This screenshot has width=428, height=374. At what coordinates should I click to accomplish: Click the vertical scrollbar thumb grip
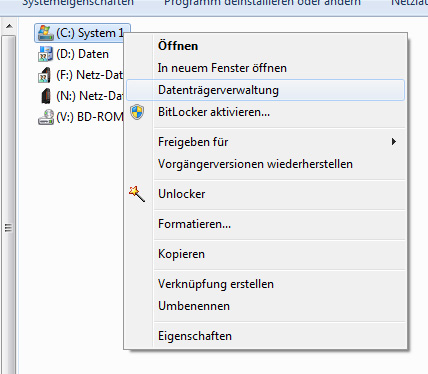click(x=8, y=228)
